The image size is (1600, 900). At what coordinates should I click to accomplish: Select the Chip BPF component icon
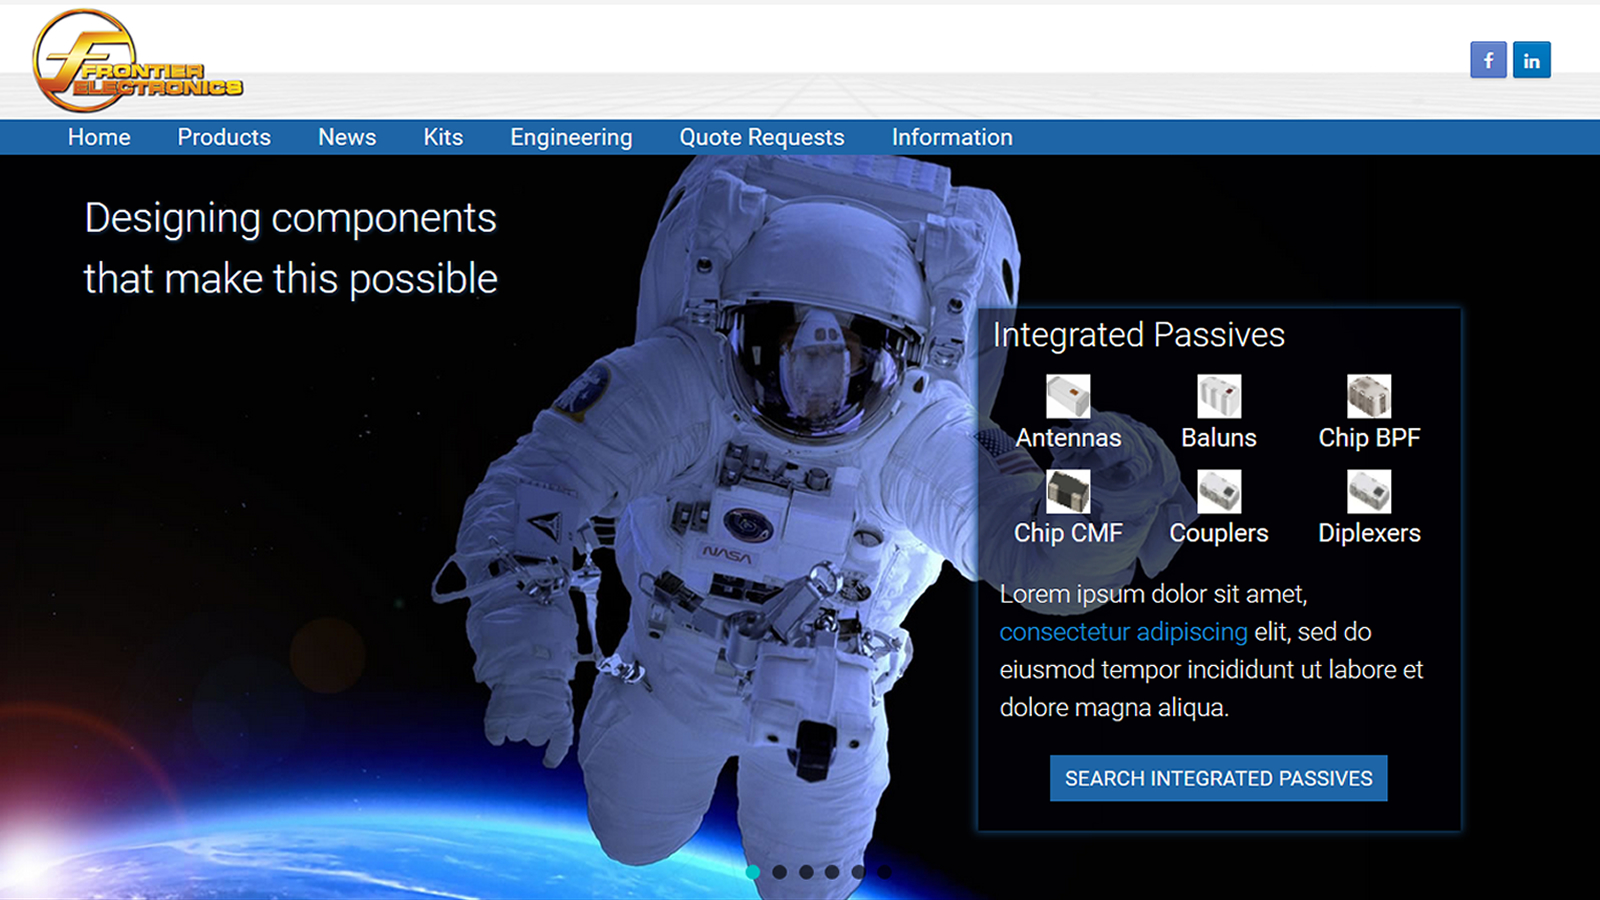pyautogui.click(x=1369, y=397)
